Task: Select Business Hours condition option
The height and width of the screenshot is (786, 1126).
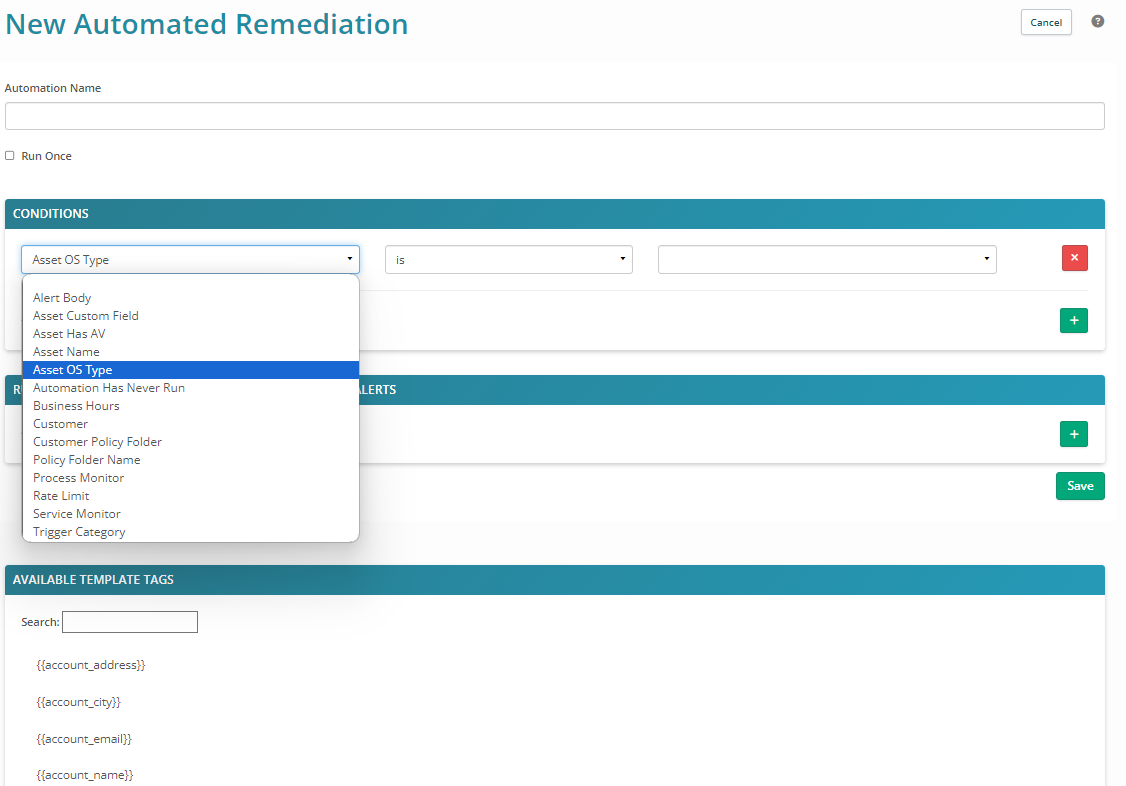Action: click(x=76, y=406)
